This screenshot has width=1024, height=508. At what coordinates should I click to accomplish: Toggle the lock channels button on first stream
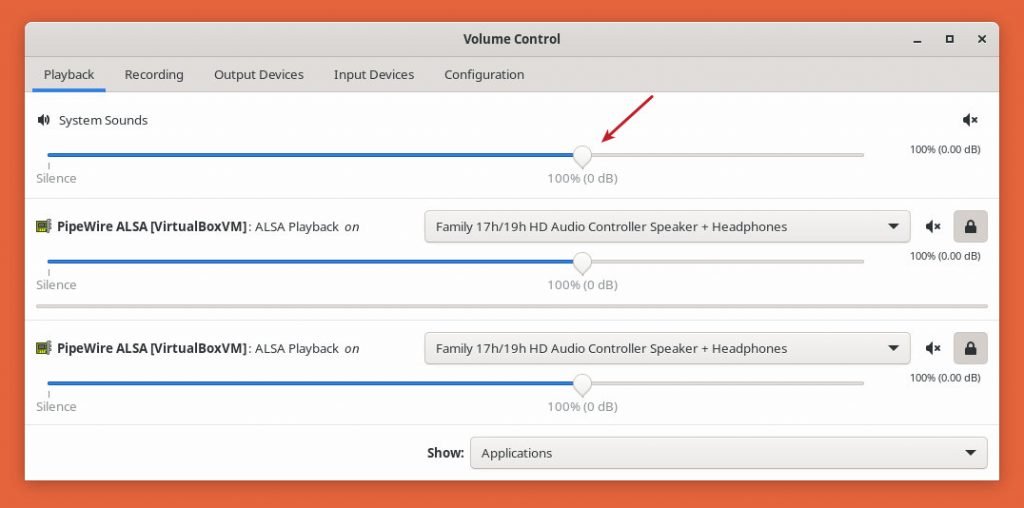click(970, 227)
